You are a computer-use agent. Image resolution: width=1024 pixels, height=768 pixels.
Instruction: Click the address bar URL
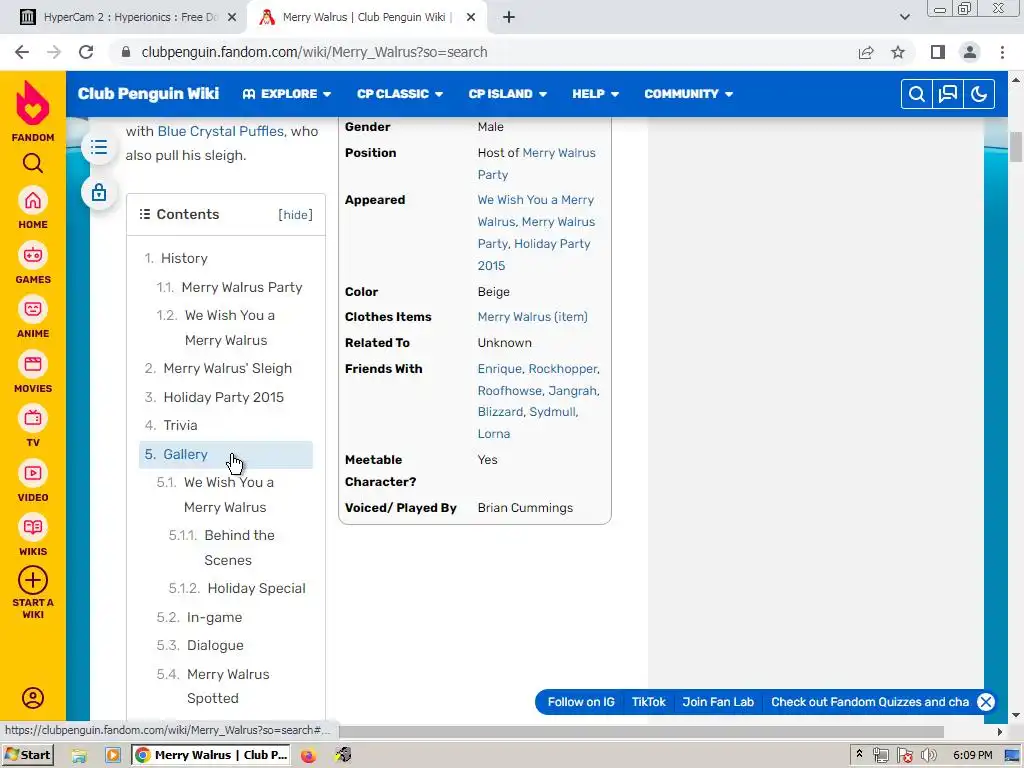pyautogui.click(x=314, y=52)
